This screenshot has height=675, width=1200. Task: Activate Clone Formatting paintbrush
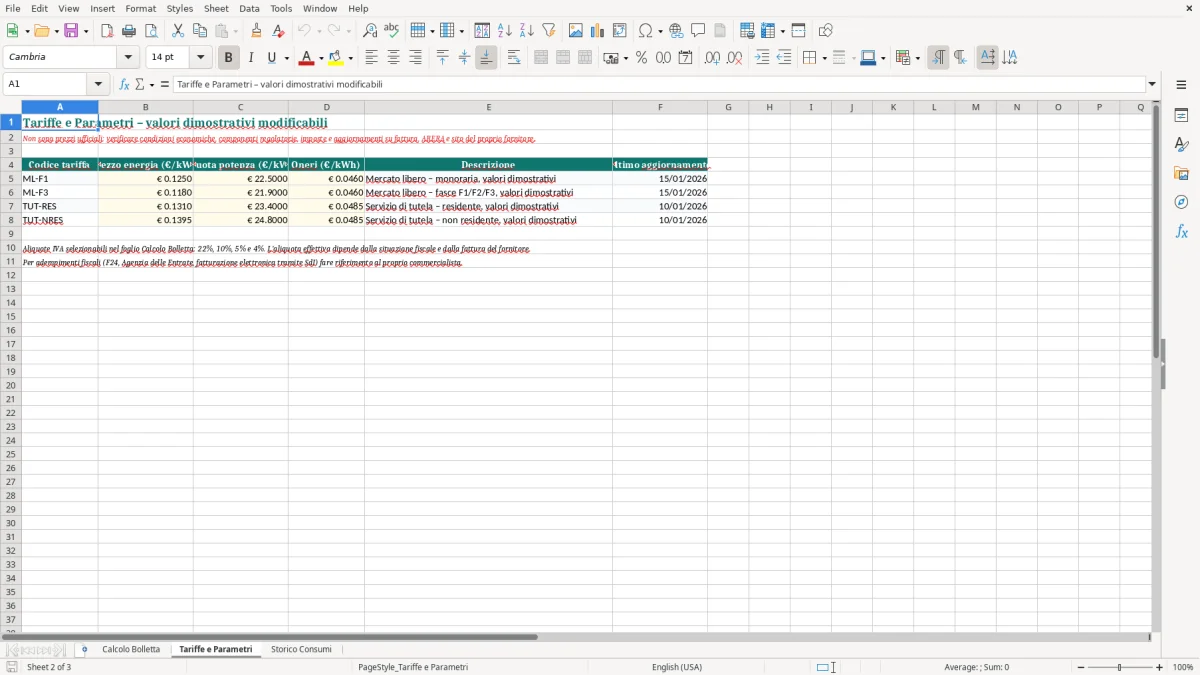(x=256, y=31)
